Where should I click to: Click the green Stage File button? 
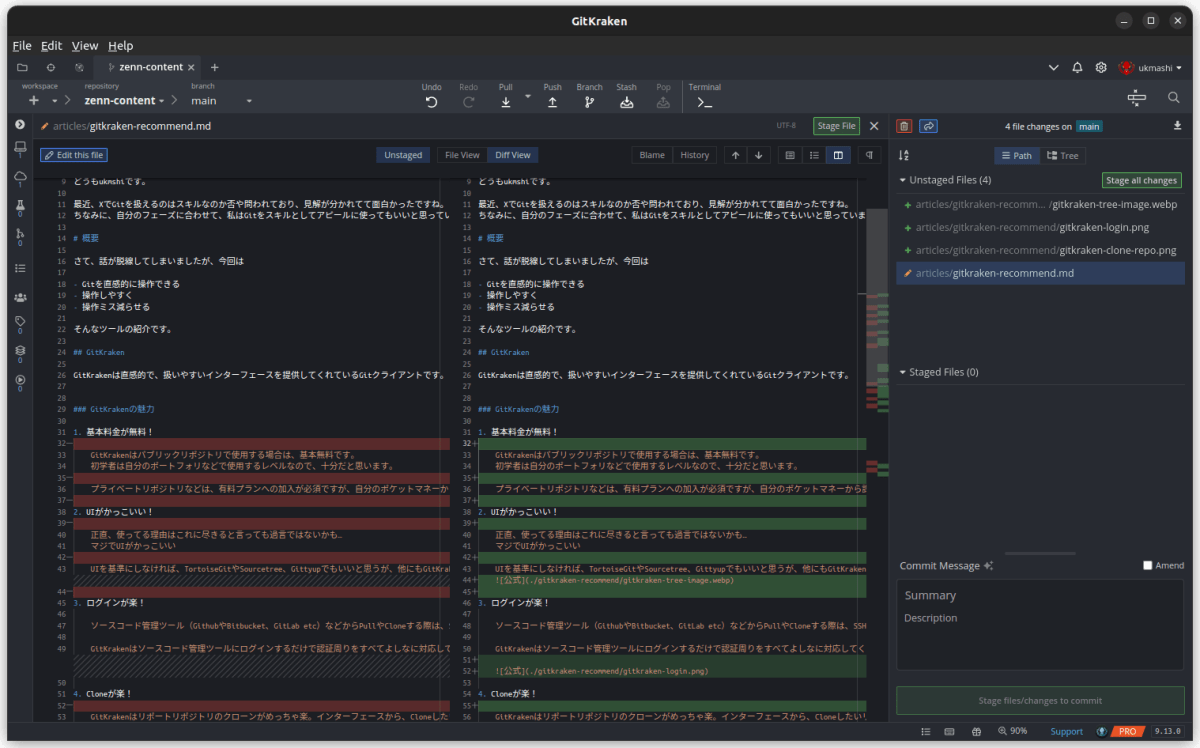tap(836, 126)
